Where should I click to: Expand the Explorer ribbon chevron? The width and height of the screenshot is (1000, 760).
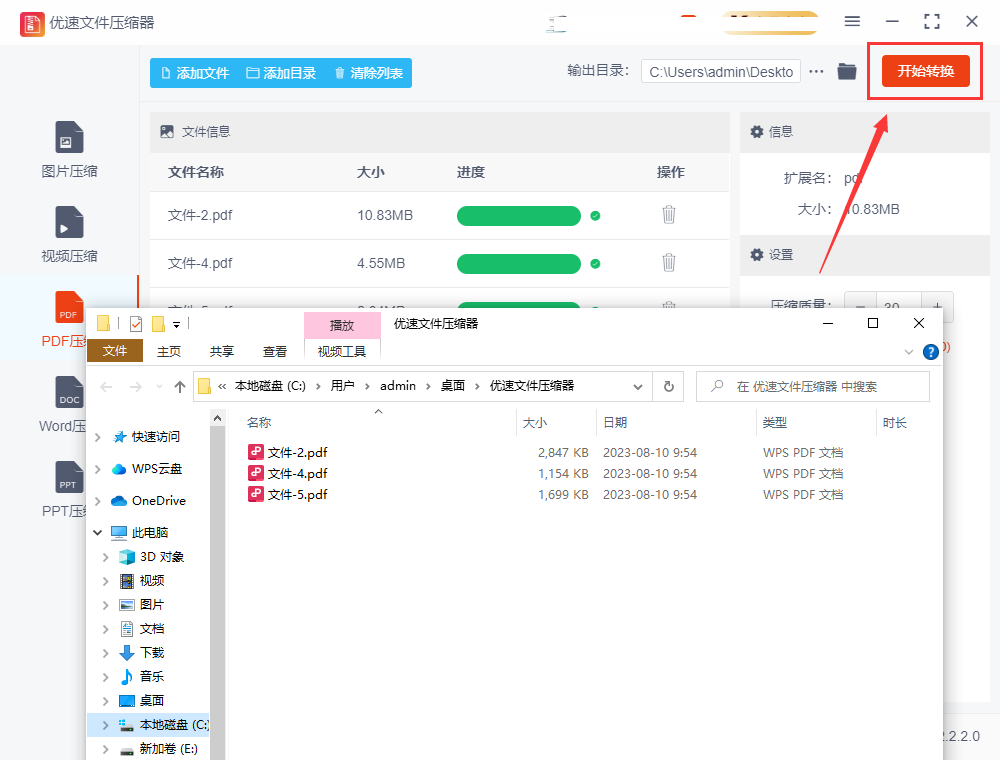tap(909, 352)
